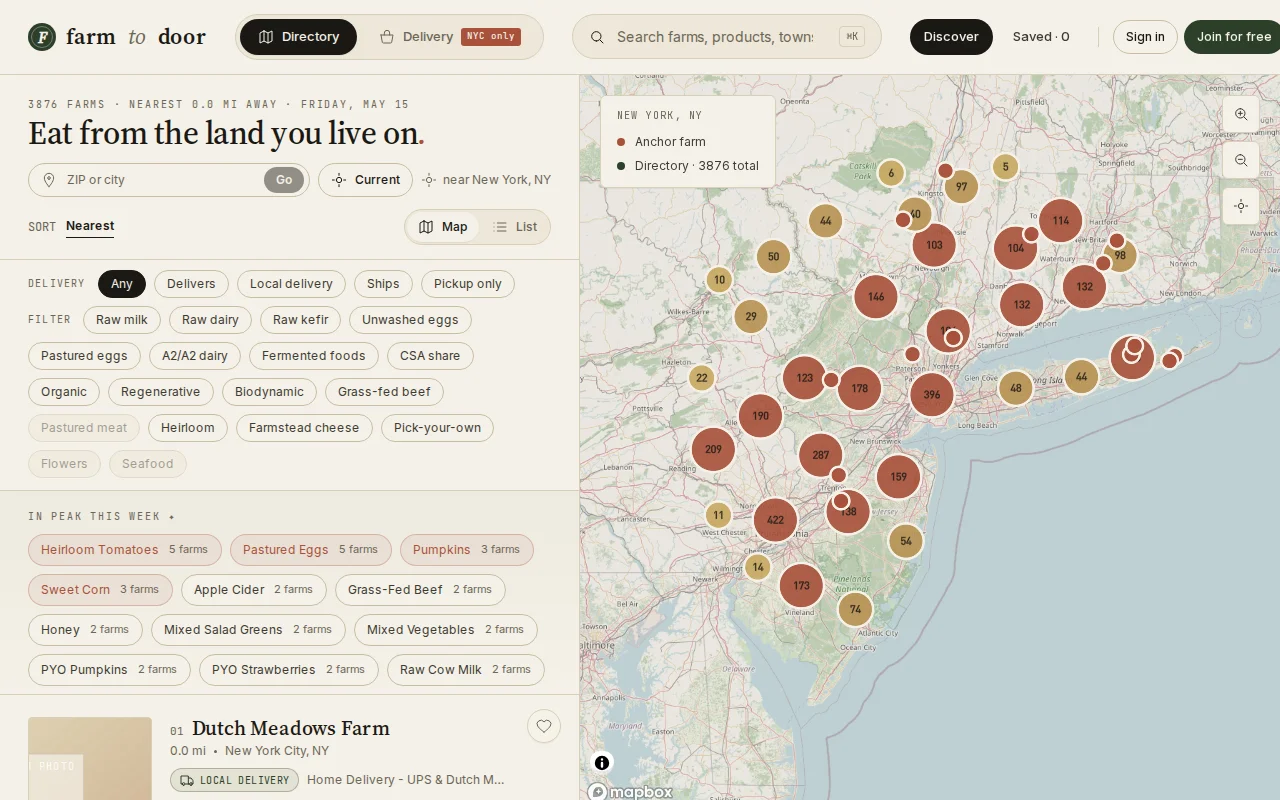Image resolution: width=1280 pixels, height=800 pixels.
Task: Toggle the CSA share filter
Action: click(430, 356)
